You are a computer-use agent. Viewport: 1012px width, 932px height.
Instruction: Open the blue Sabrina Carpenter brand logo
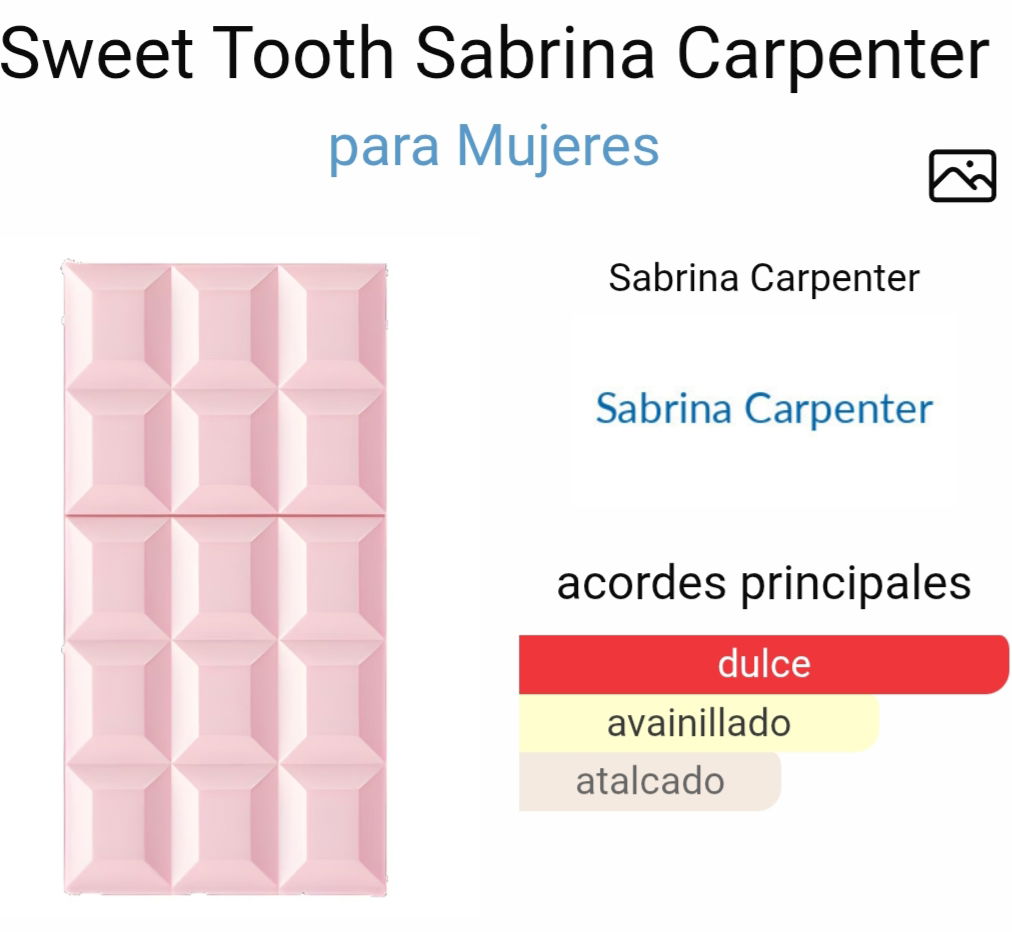[x=764, y=408]
